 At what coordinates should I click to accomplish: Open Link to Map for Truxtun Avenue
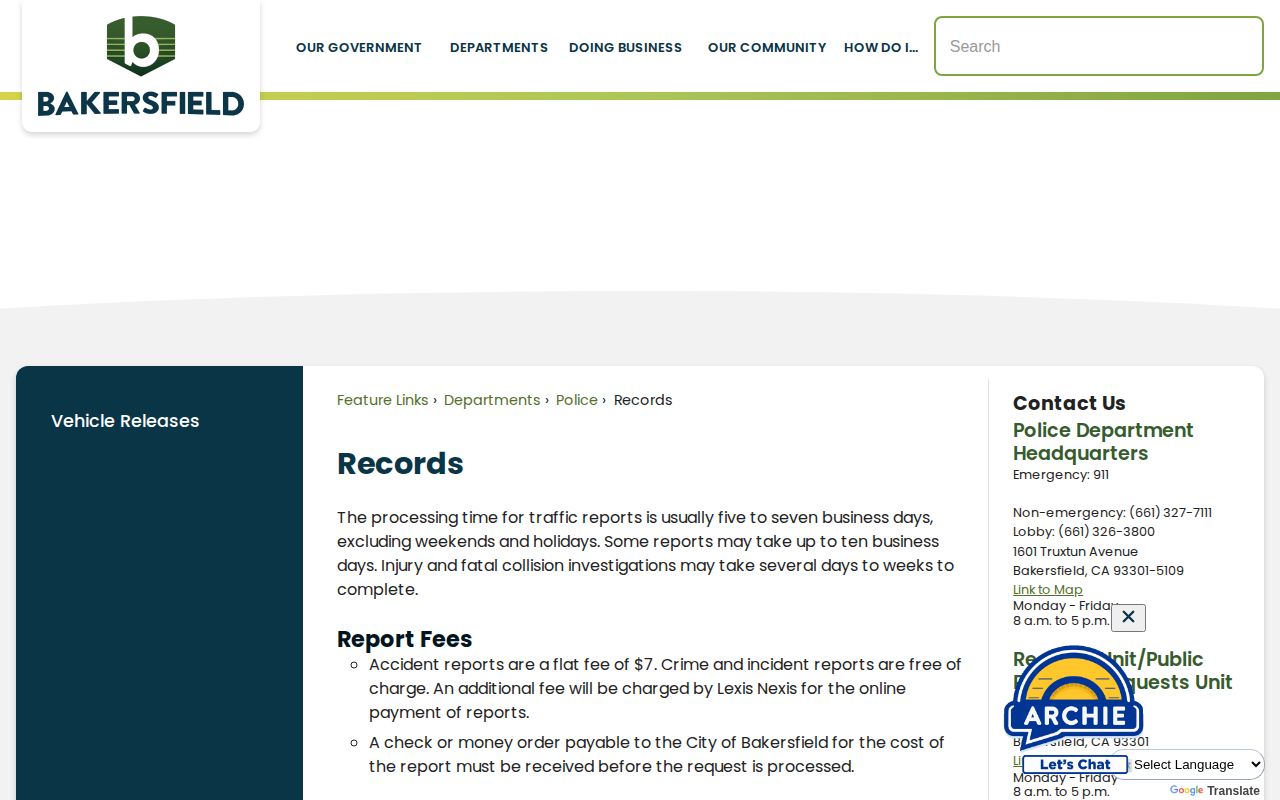[1048, 590]
